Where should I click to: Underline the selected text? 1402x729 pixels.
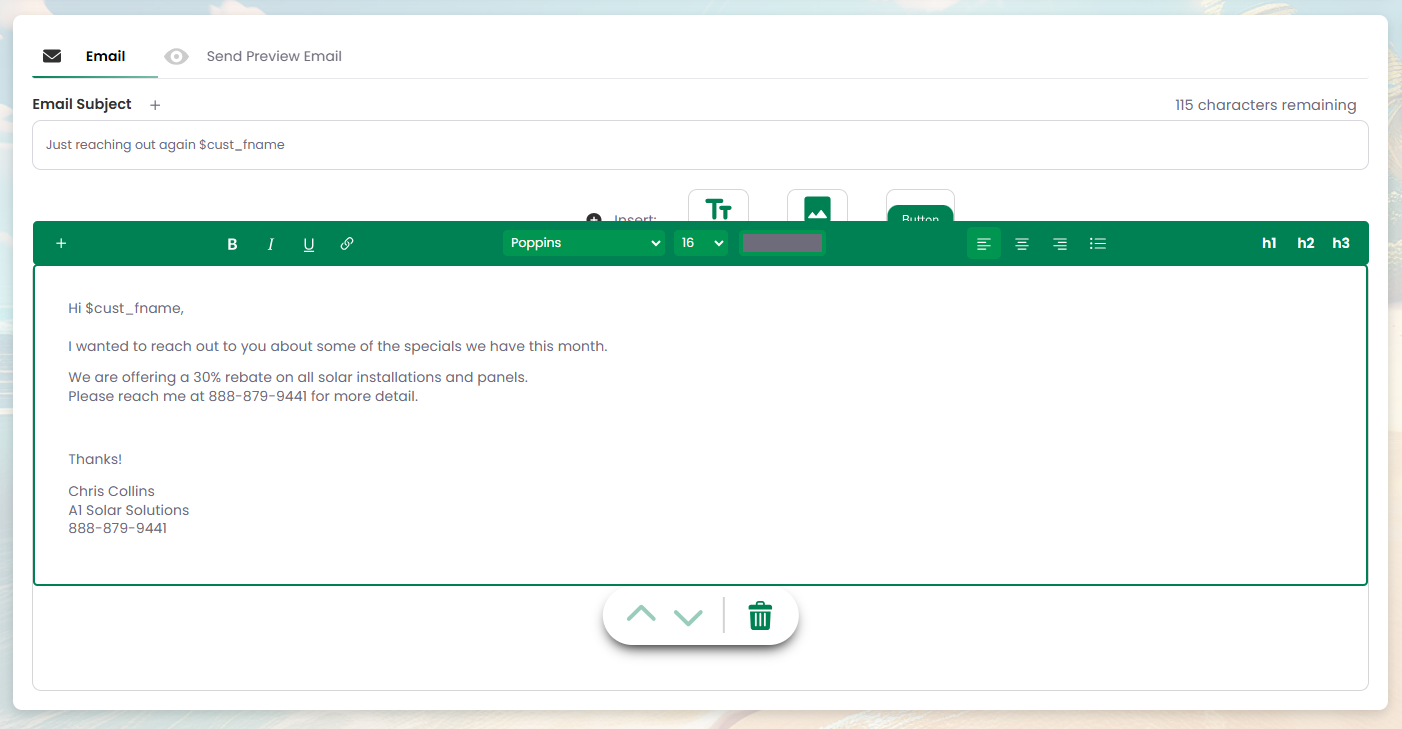[x=309, y=244]
